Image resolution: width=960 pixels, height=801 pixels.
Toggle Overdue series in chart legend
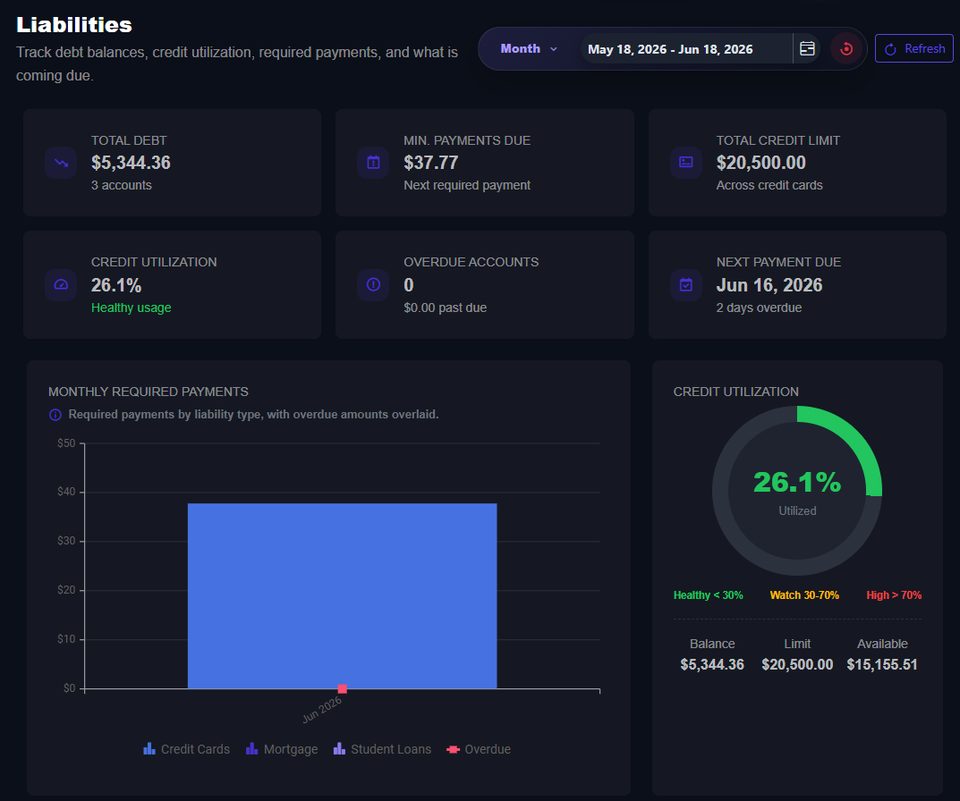click(x=479, y=749)
